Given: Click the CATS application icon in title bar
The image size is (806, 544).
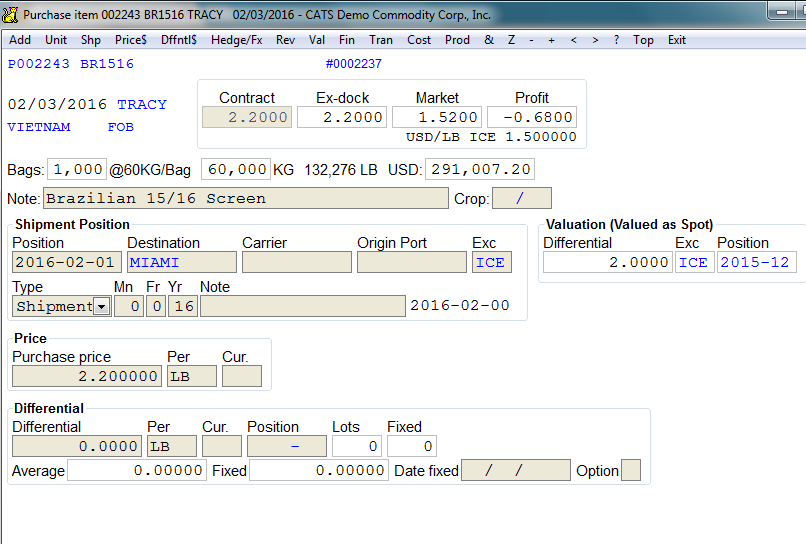Looking at the screenshot, I should [x=10, y=15].
